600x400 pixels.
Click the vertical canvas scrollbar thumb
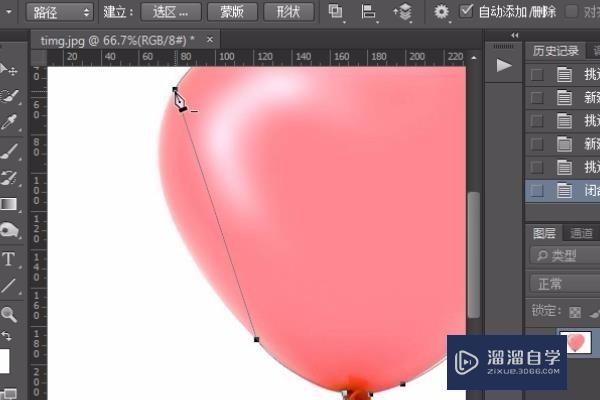474,255
